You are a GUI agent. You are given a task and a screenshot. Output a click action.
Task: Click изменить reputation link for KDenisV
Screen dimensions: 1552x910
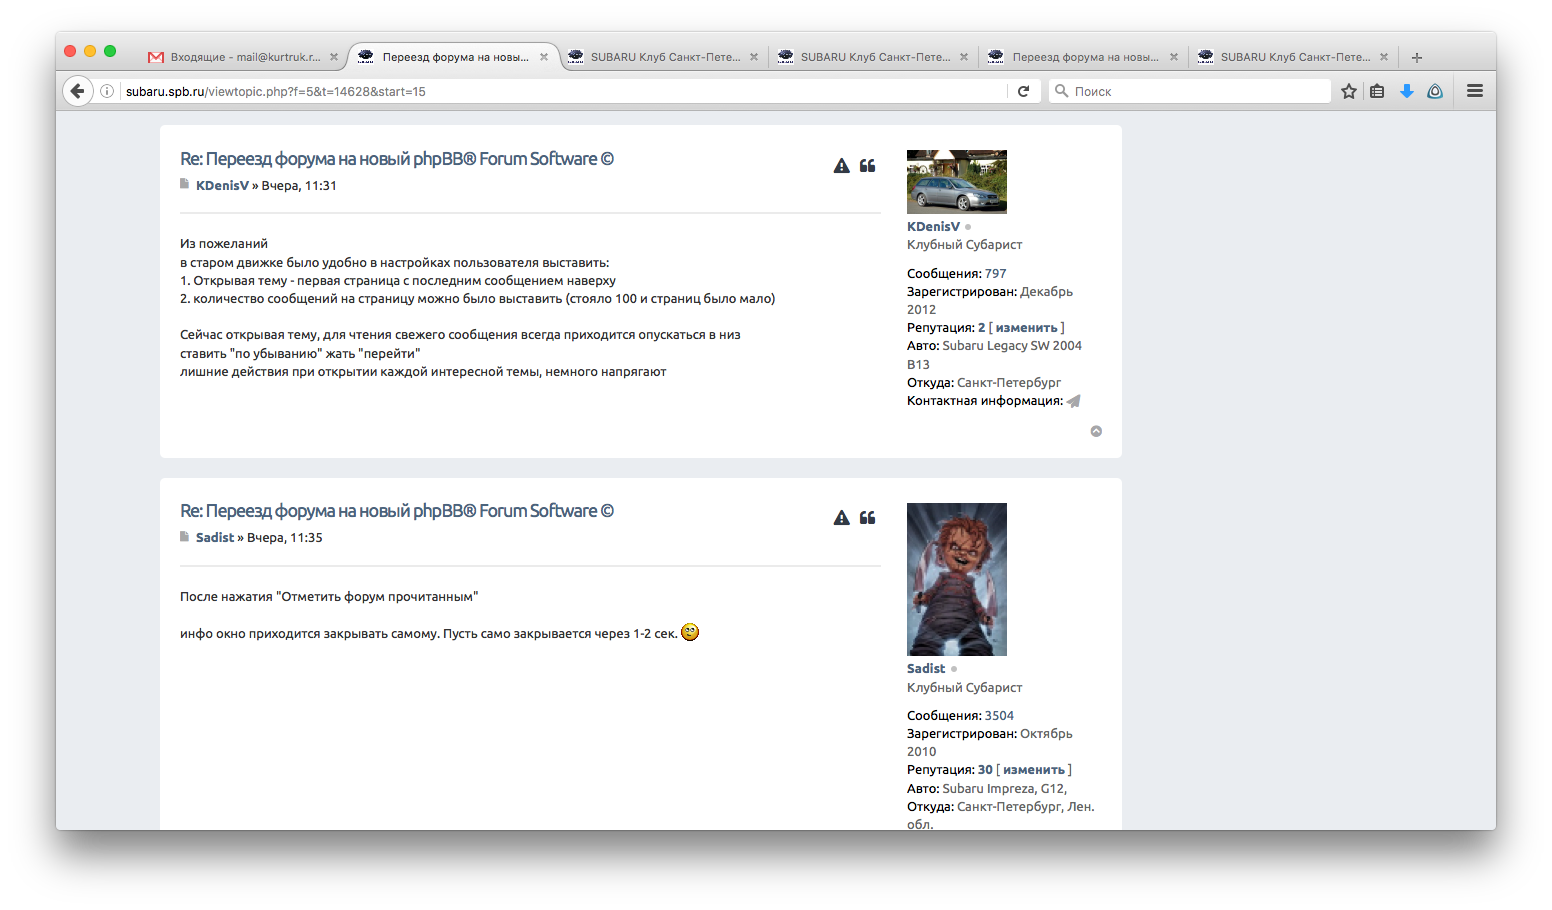tap(1026, 328)
